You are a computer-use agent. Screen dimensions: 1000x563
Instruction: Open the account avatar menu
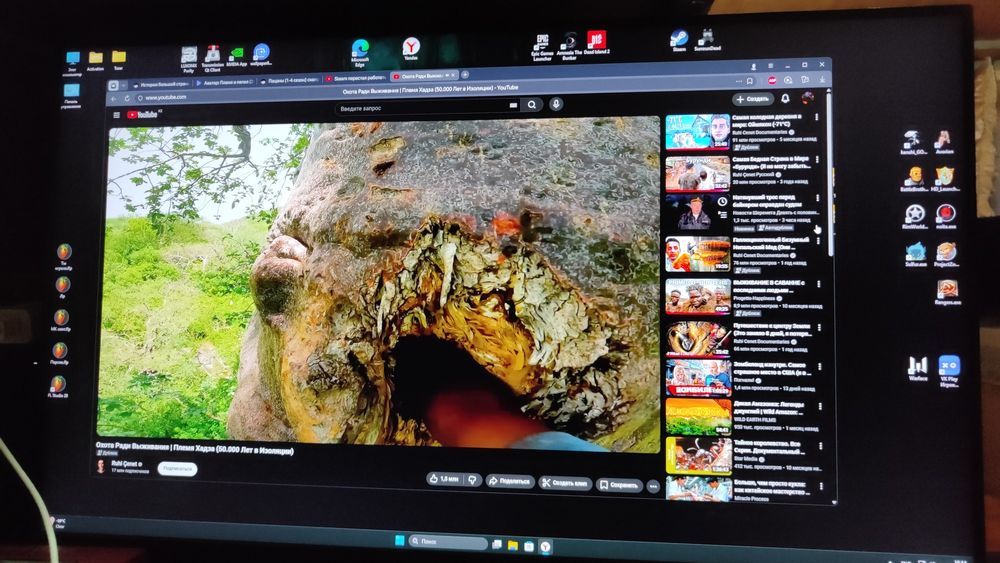coord(808,98)
